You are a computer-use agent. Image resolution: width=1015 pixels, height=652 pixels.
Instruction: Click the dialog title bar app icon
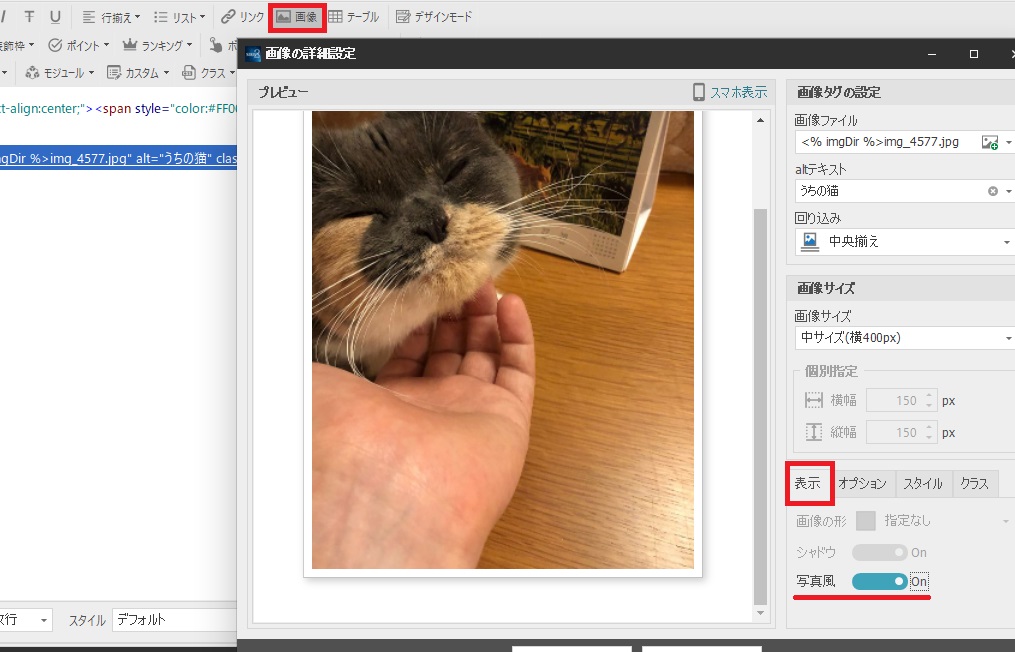(253, 54)
